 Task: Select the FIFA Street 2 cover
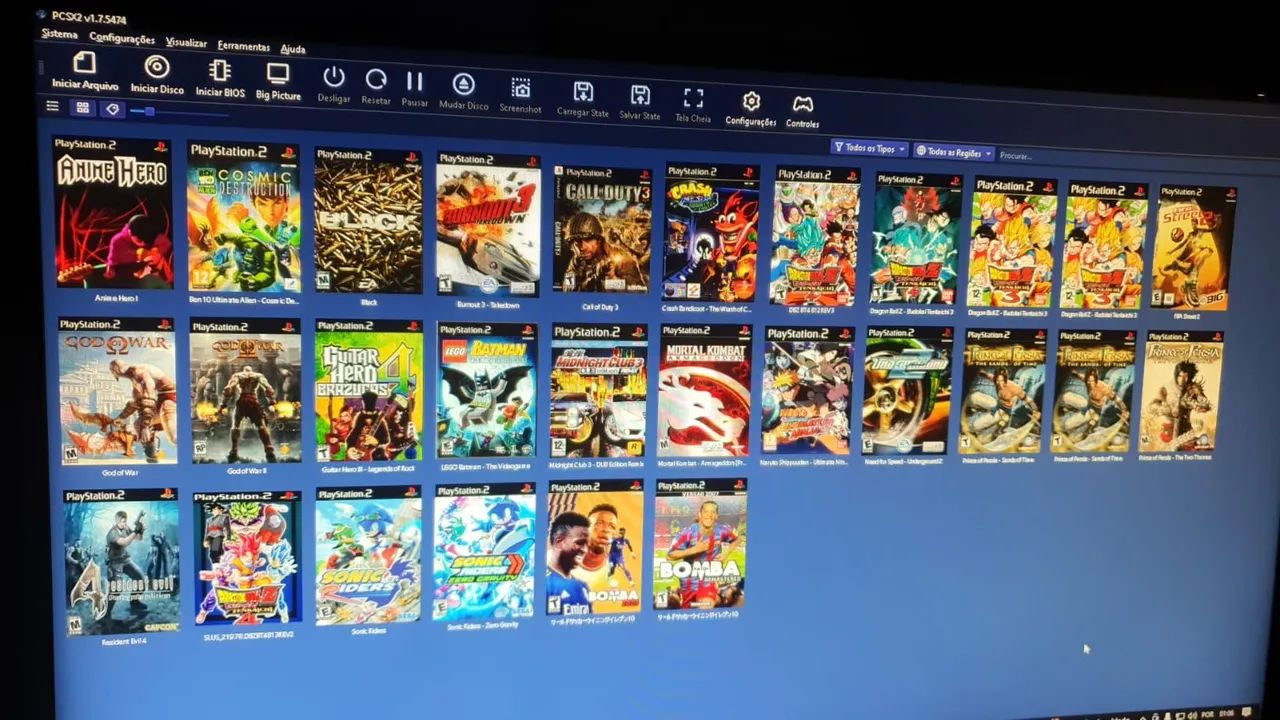(1195, 247)
